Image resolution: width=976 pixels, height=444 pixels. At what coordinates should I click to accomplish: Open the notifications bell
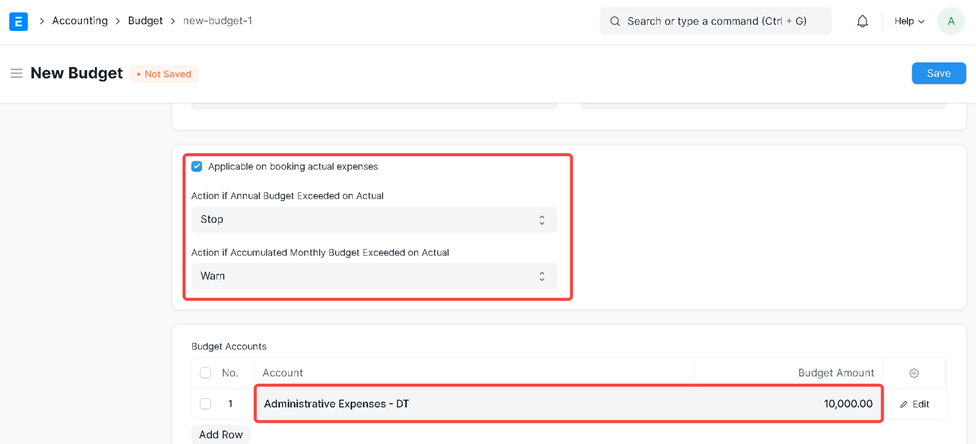(862, 21)
